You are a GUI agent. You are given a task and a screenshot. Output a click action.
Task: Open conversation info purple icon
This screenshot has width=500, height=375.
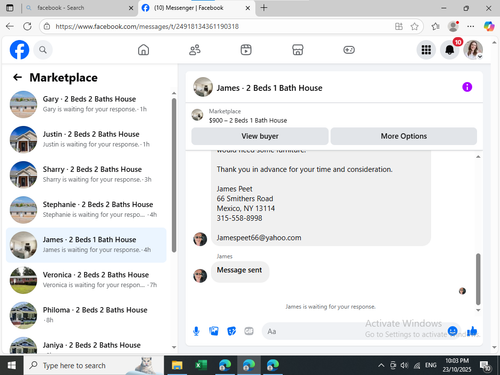pos(467,87)
